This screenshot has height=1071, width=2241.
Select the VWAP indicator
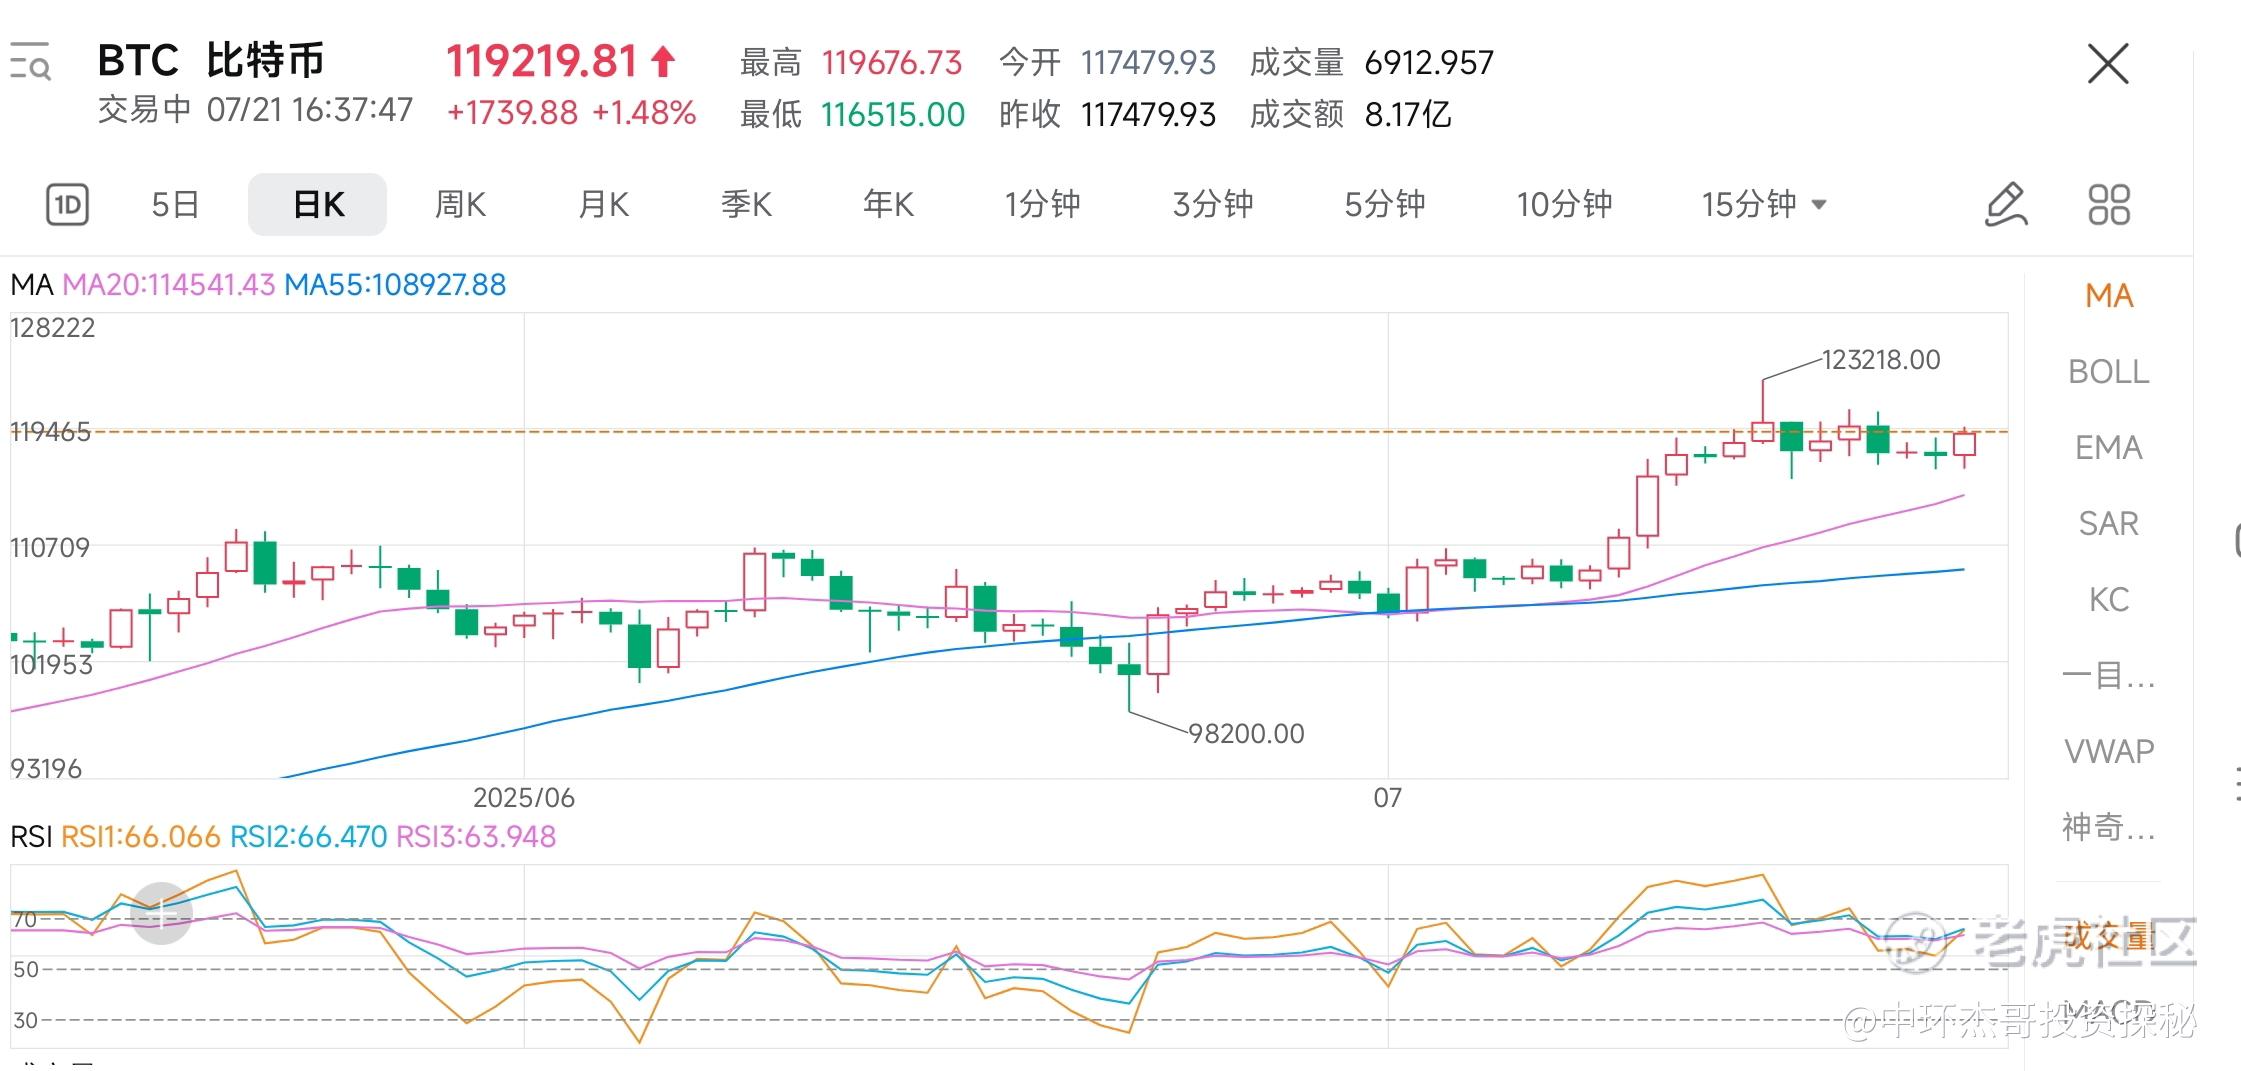coord(2108,751)
